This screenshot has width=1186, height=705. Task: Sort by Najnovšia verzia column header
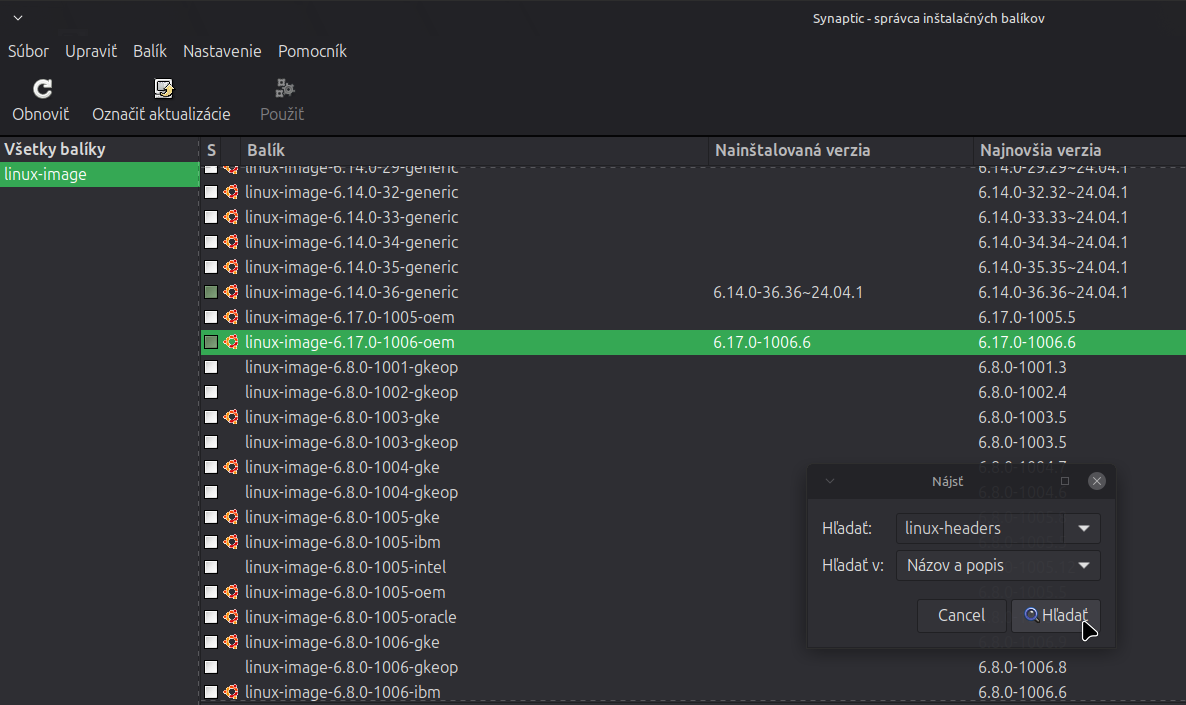1040,150
